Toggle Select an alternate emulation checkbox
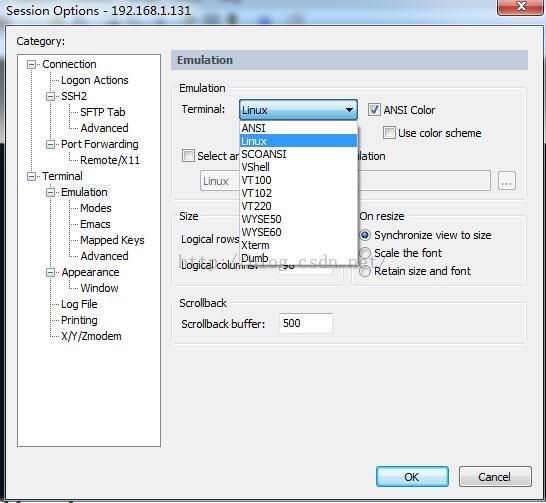Image resolution: width=546 pixels, height=503 pixels. [188, 156]
